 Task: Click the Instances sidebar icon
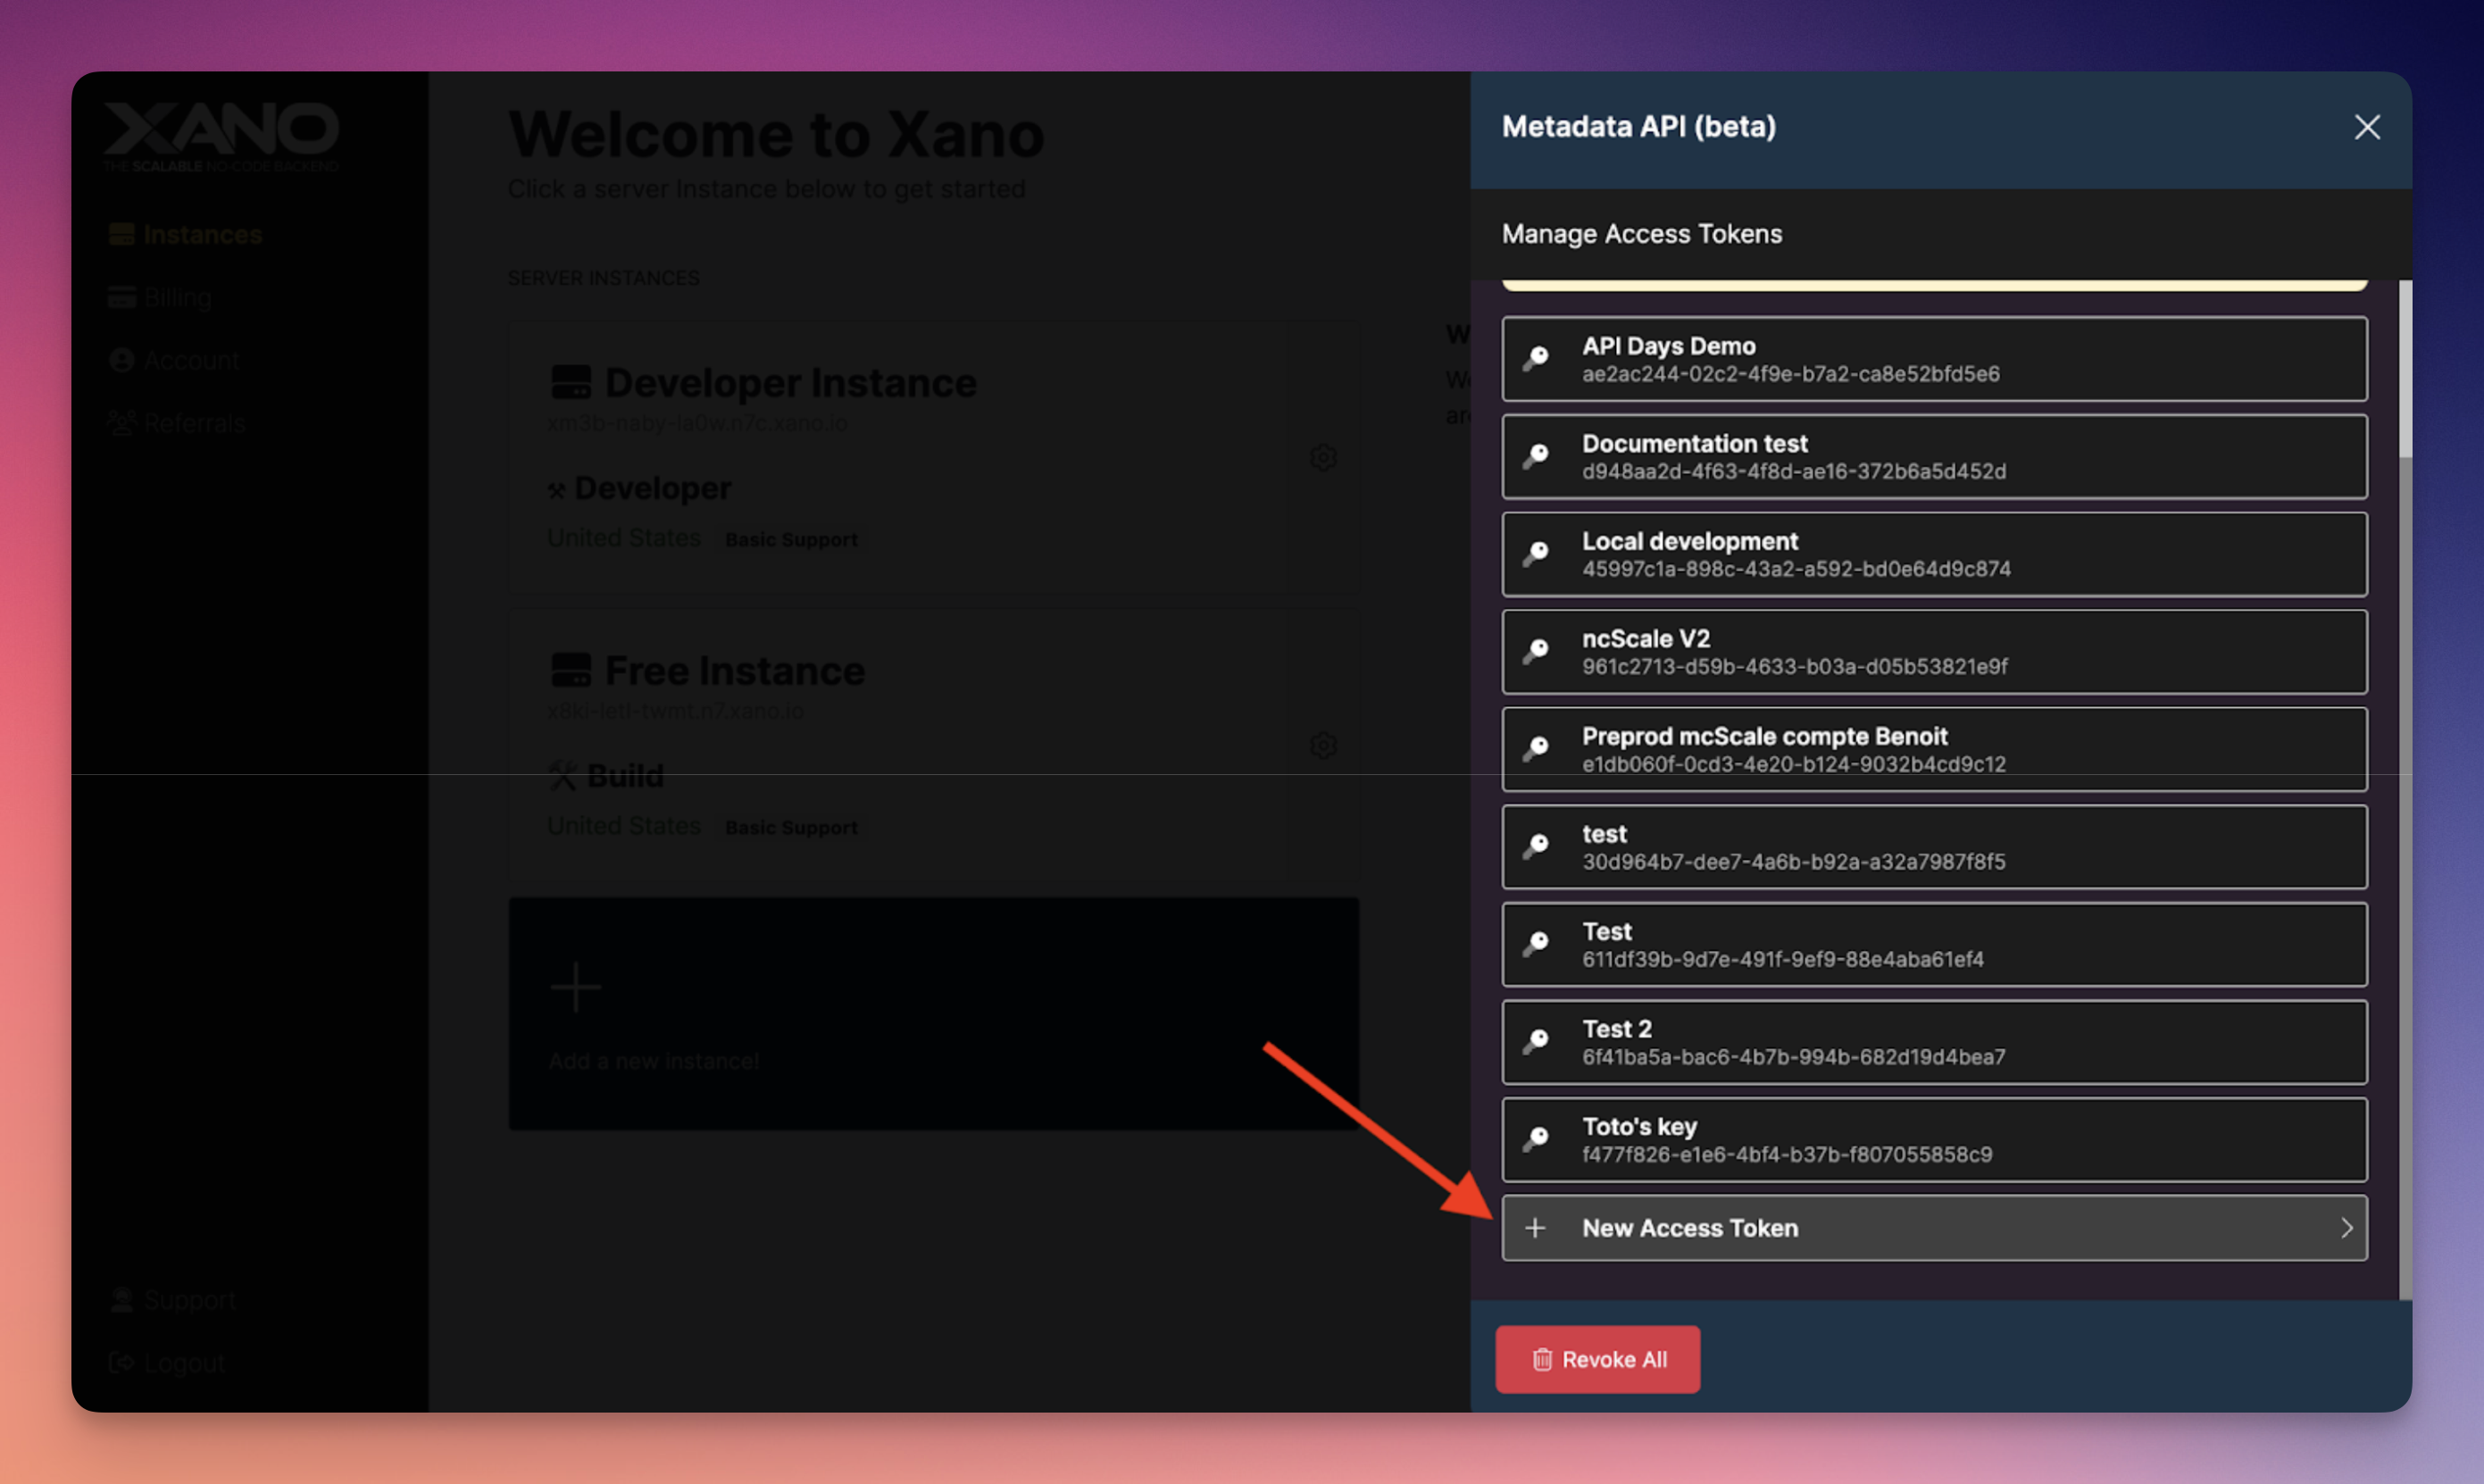(x=121, y=235)
